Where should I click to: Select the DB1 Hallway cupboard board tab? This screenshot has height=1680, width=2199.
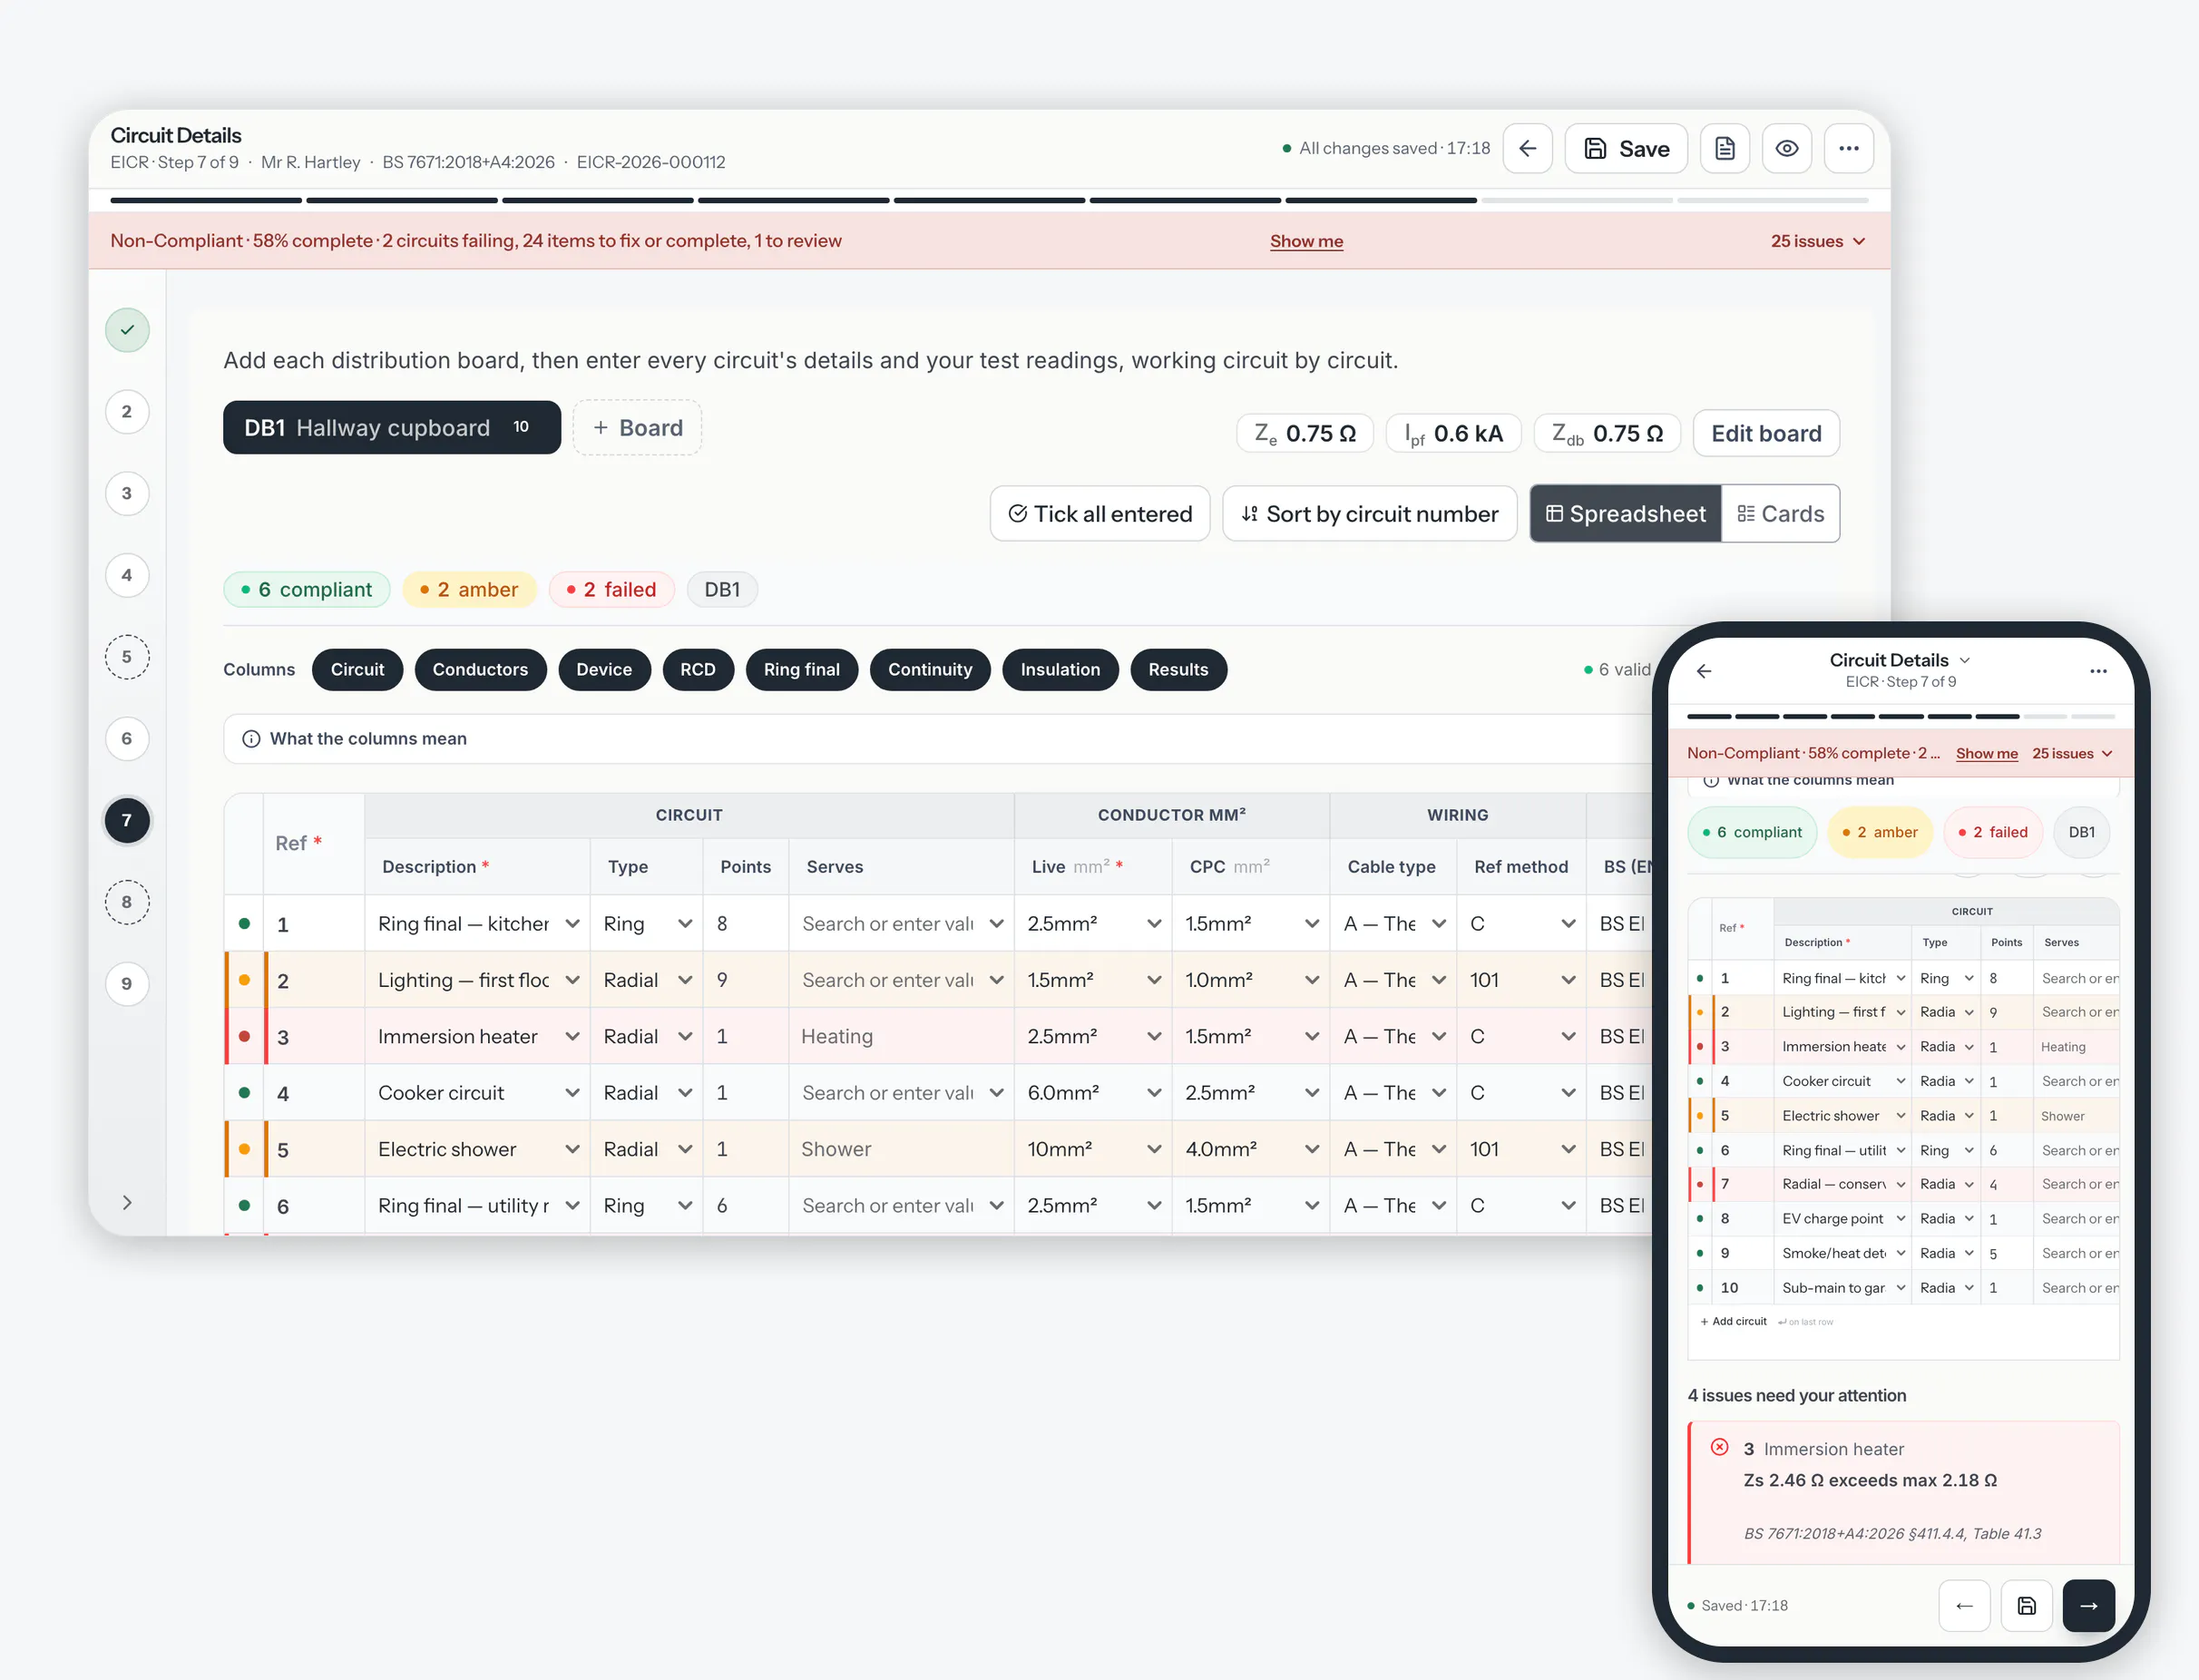point(391,428)
